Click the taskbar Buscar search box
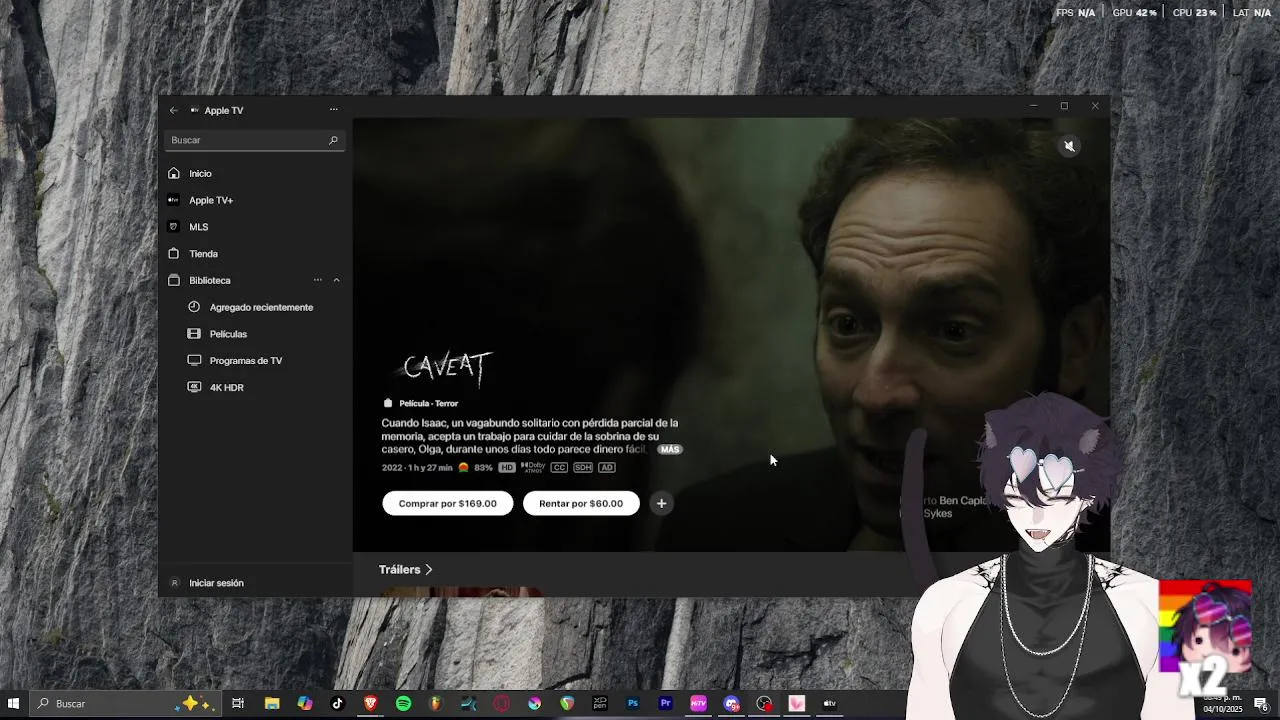Image resolution: width=1280 pixels, height=720 pixels. (125, 704)
